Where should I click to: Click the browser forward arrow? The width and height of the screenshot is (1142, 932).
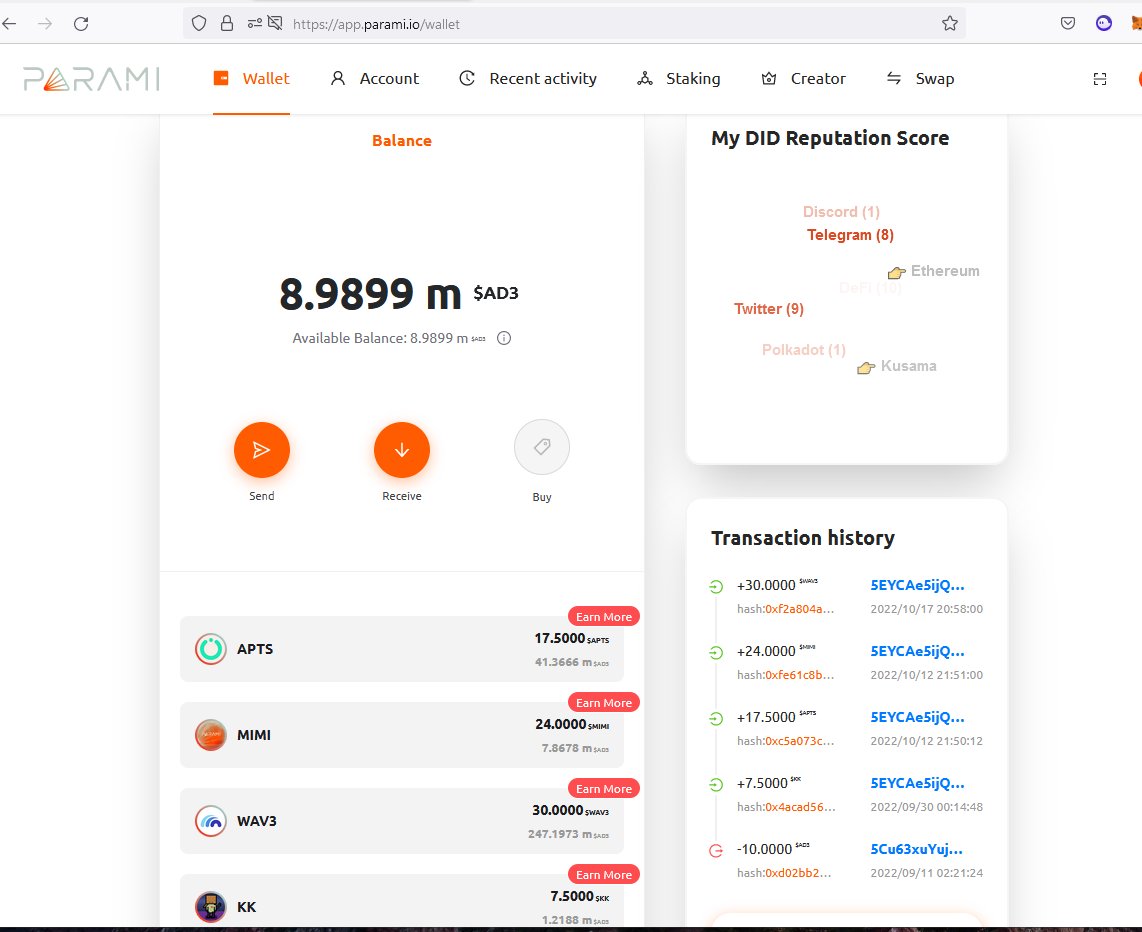point(45,23)
